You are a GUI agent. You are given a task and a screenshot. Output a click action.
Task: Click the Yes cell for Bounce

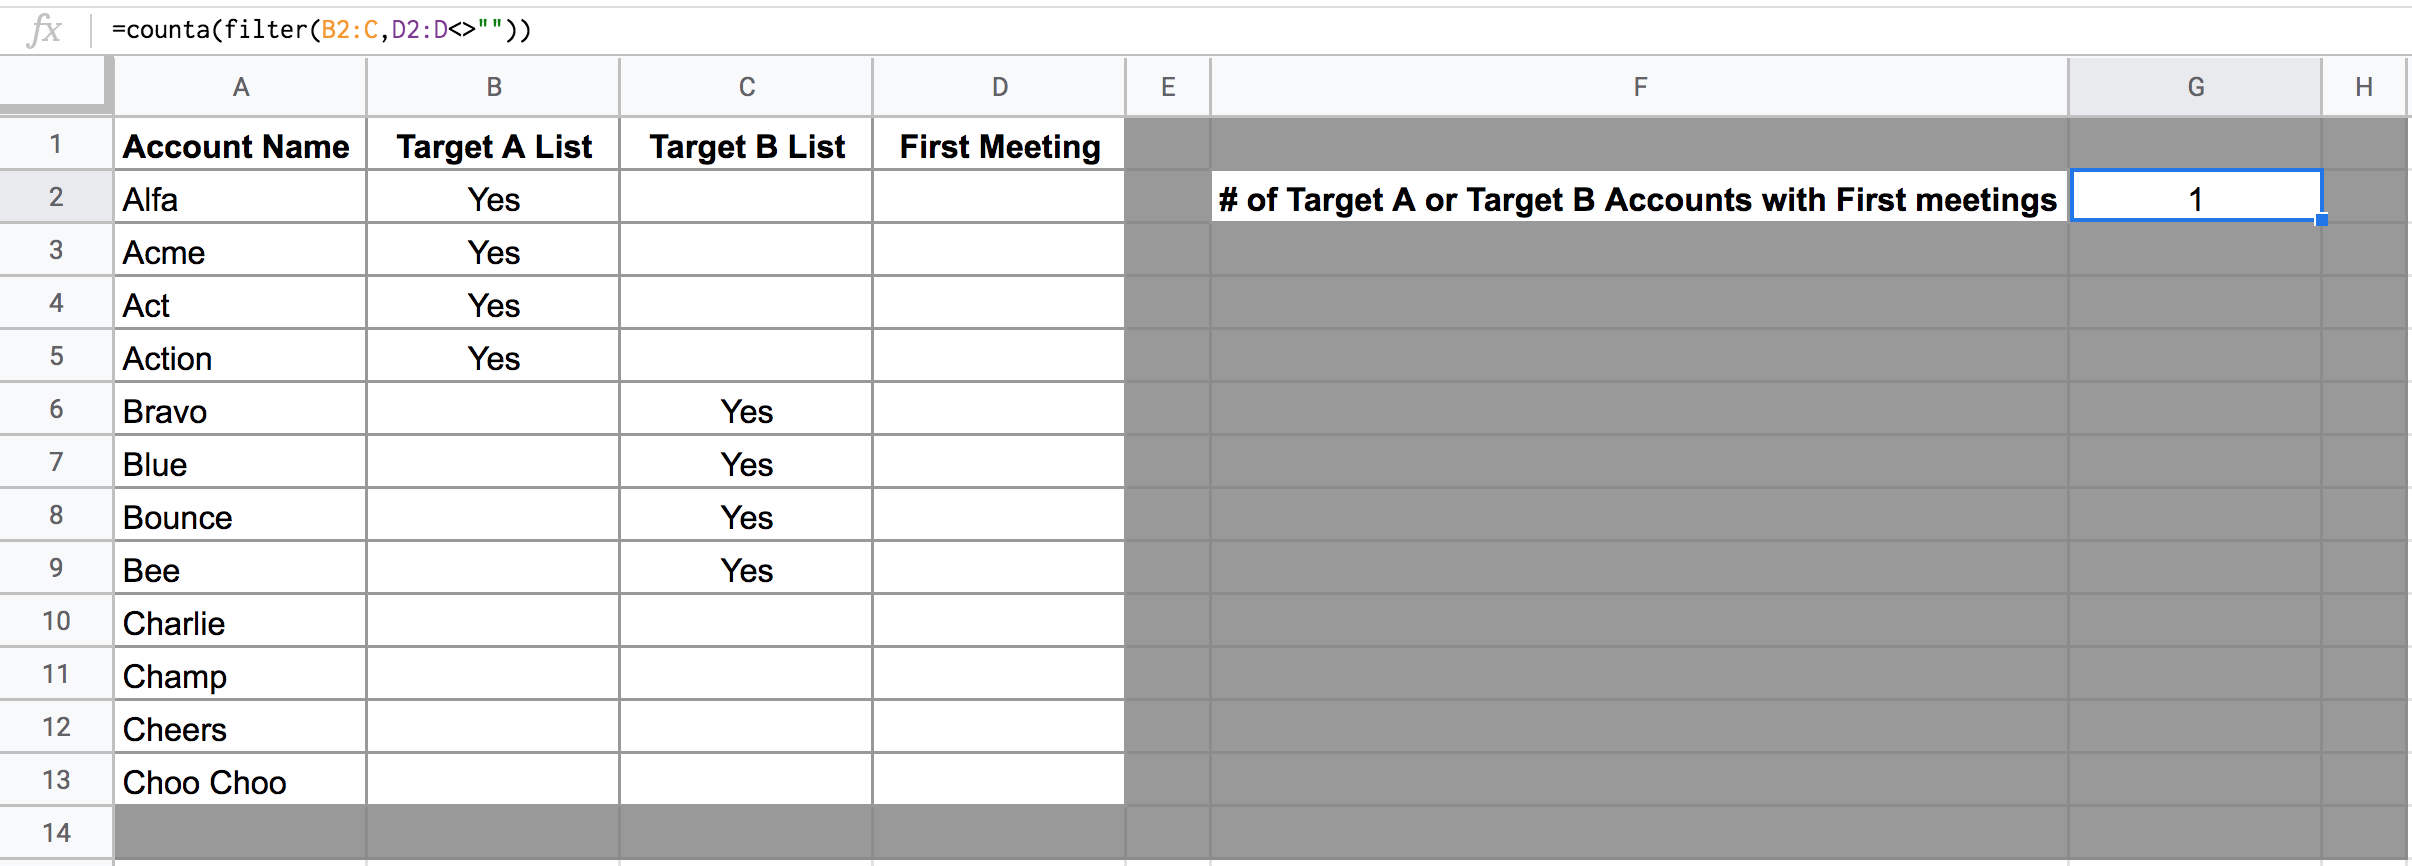coord(746,517)
